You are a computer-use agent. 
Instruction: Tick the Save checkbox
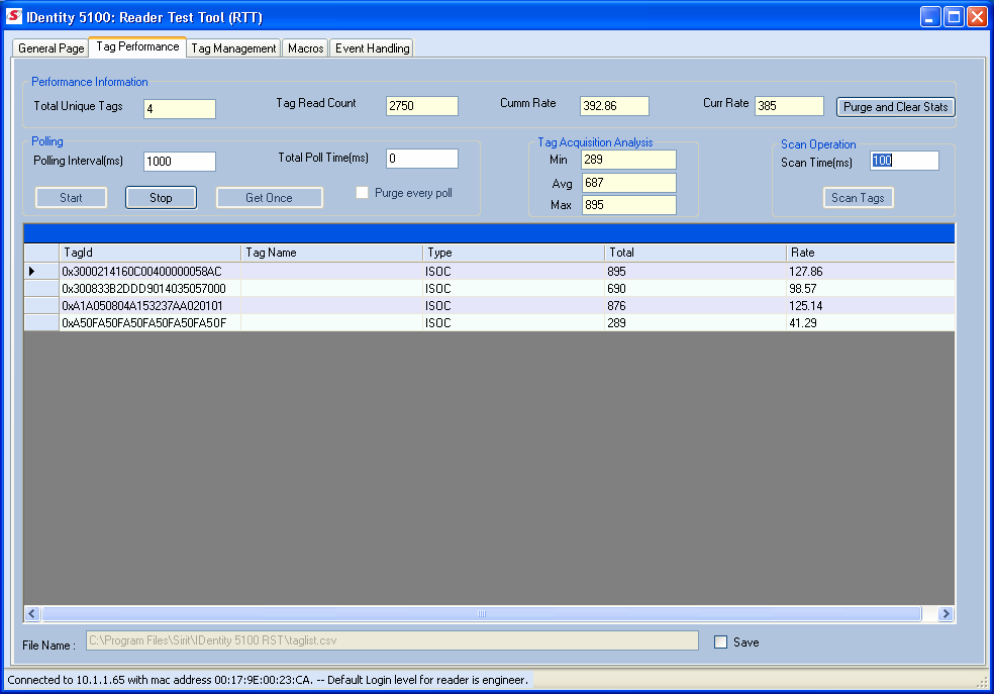[721, 642]
